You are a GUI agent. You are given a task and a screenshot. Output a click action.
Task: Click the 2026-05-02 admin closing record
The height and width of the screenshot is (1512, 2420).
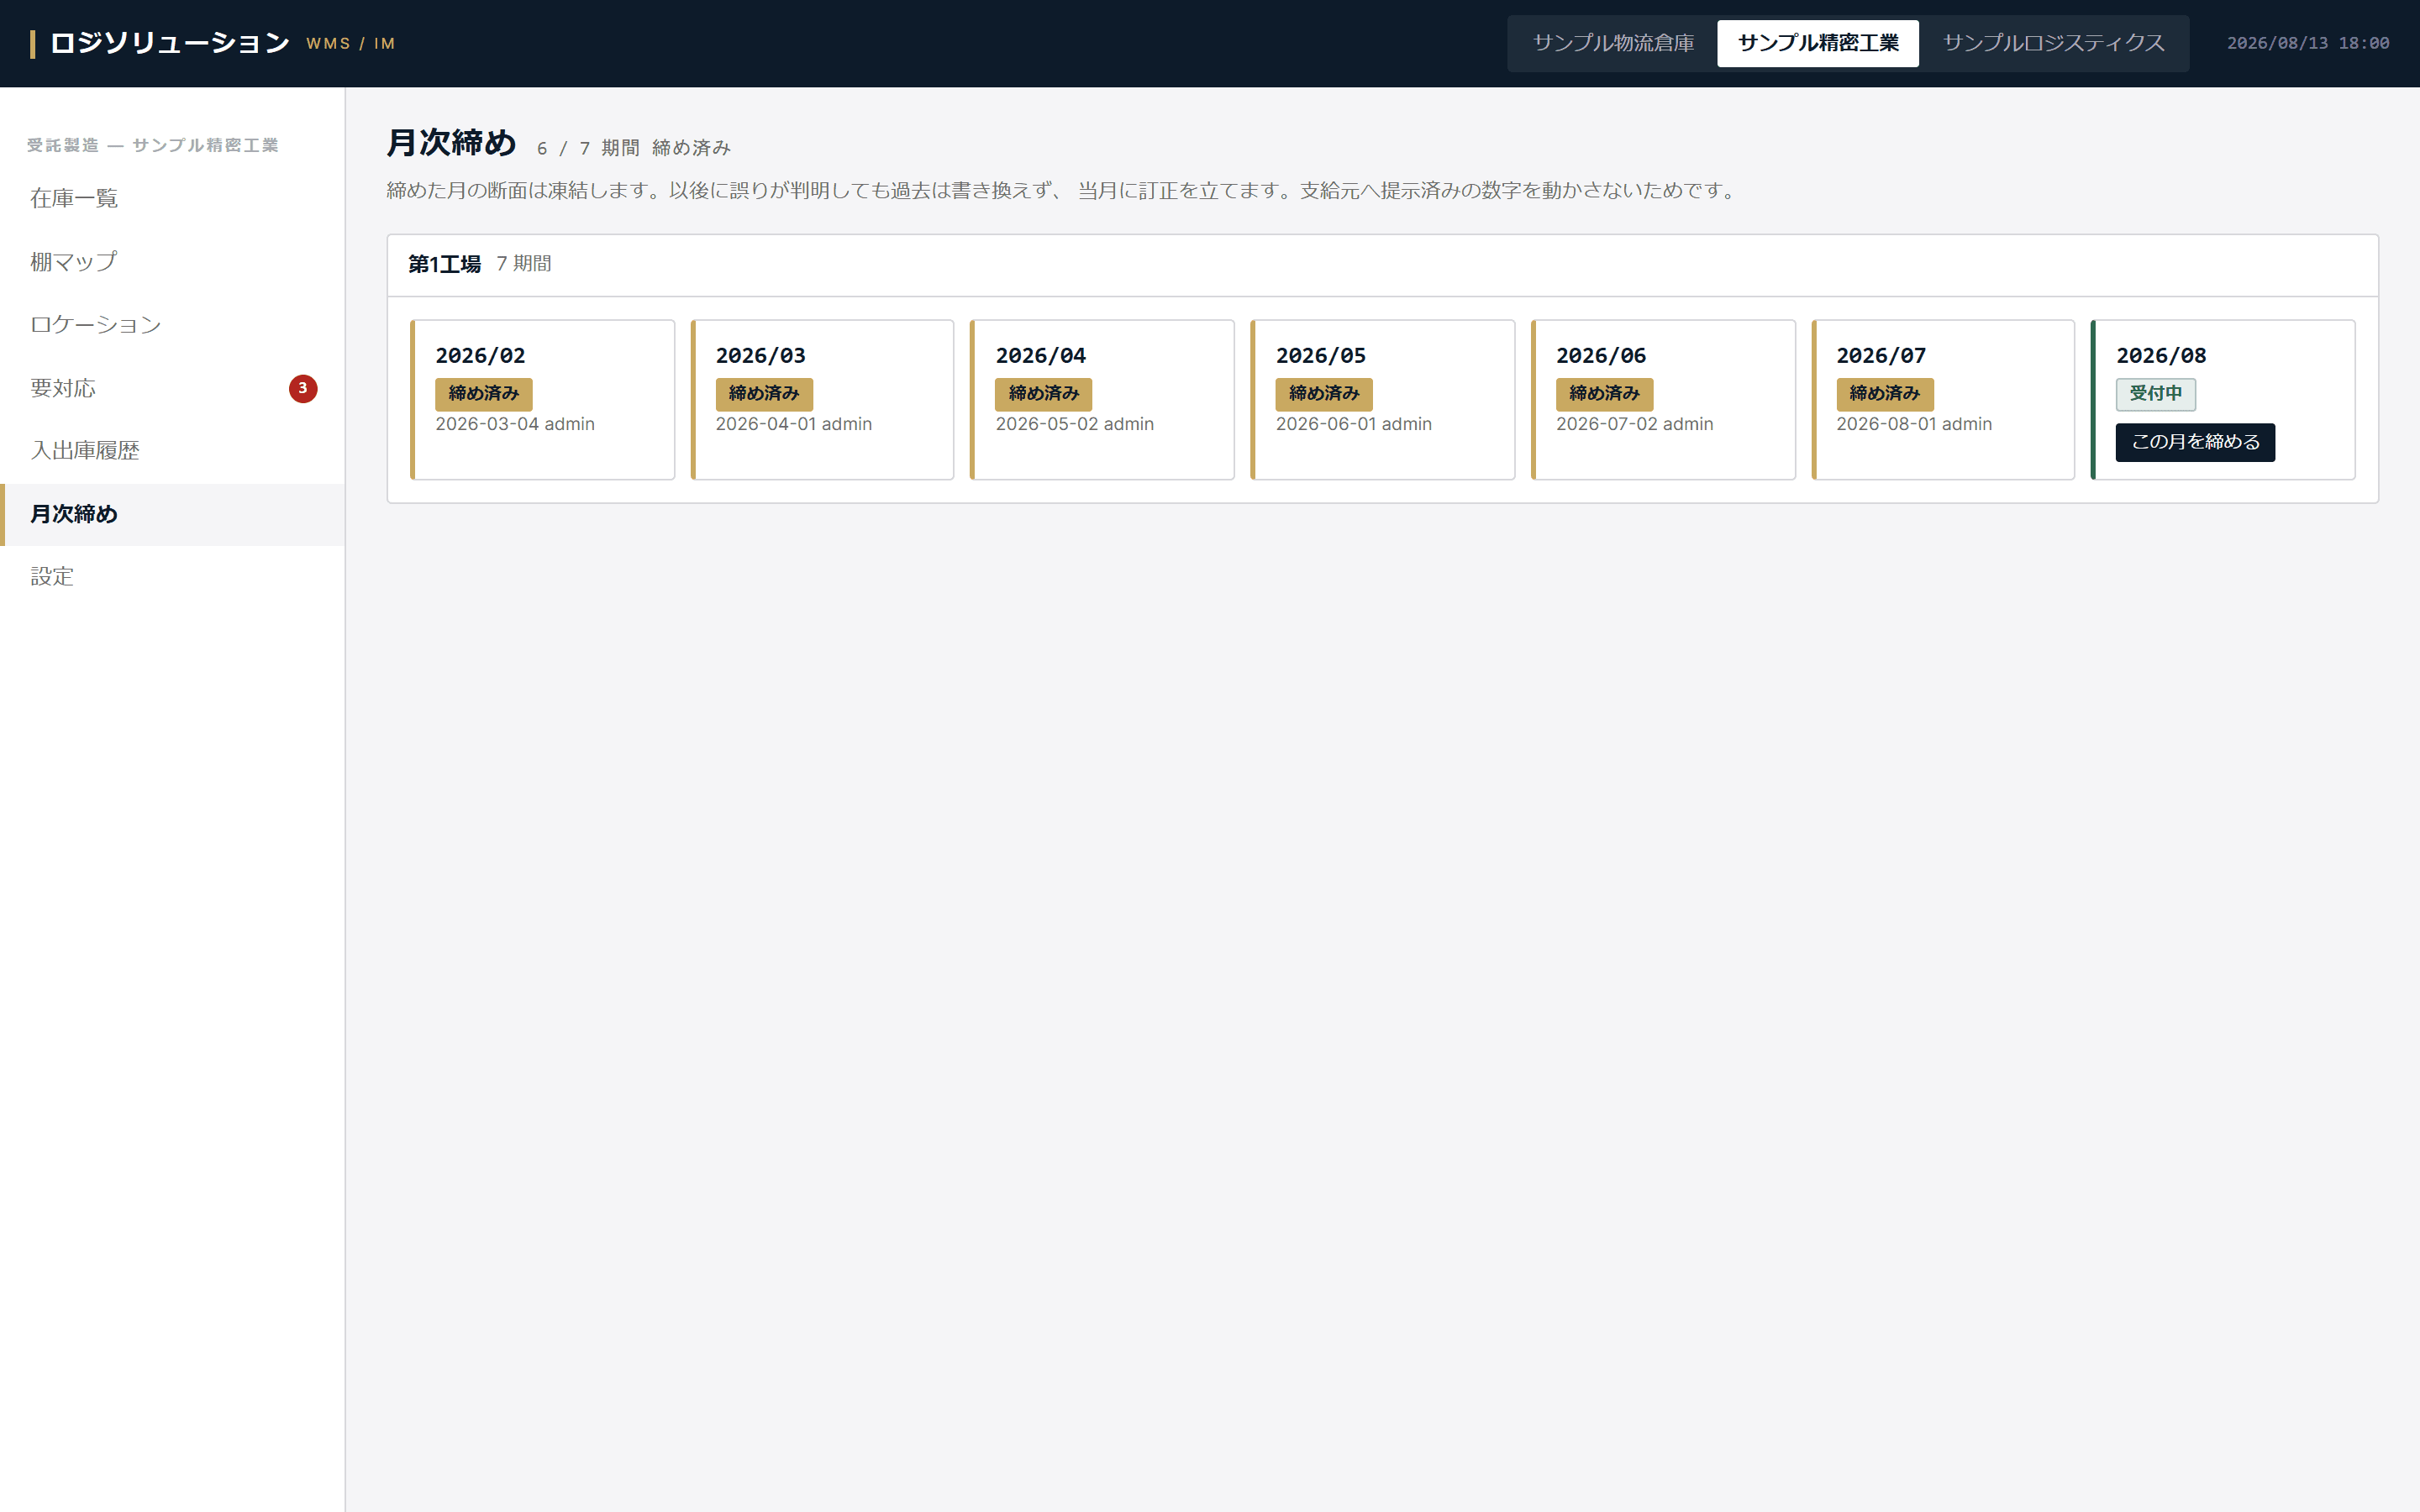coord(1075,424)
